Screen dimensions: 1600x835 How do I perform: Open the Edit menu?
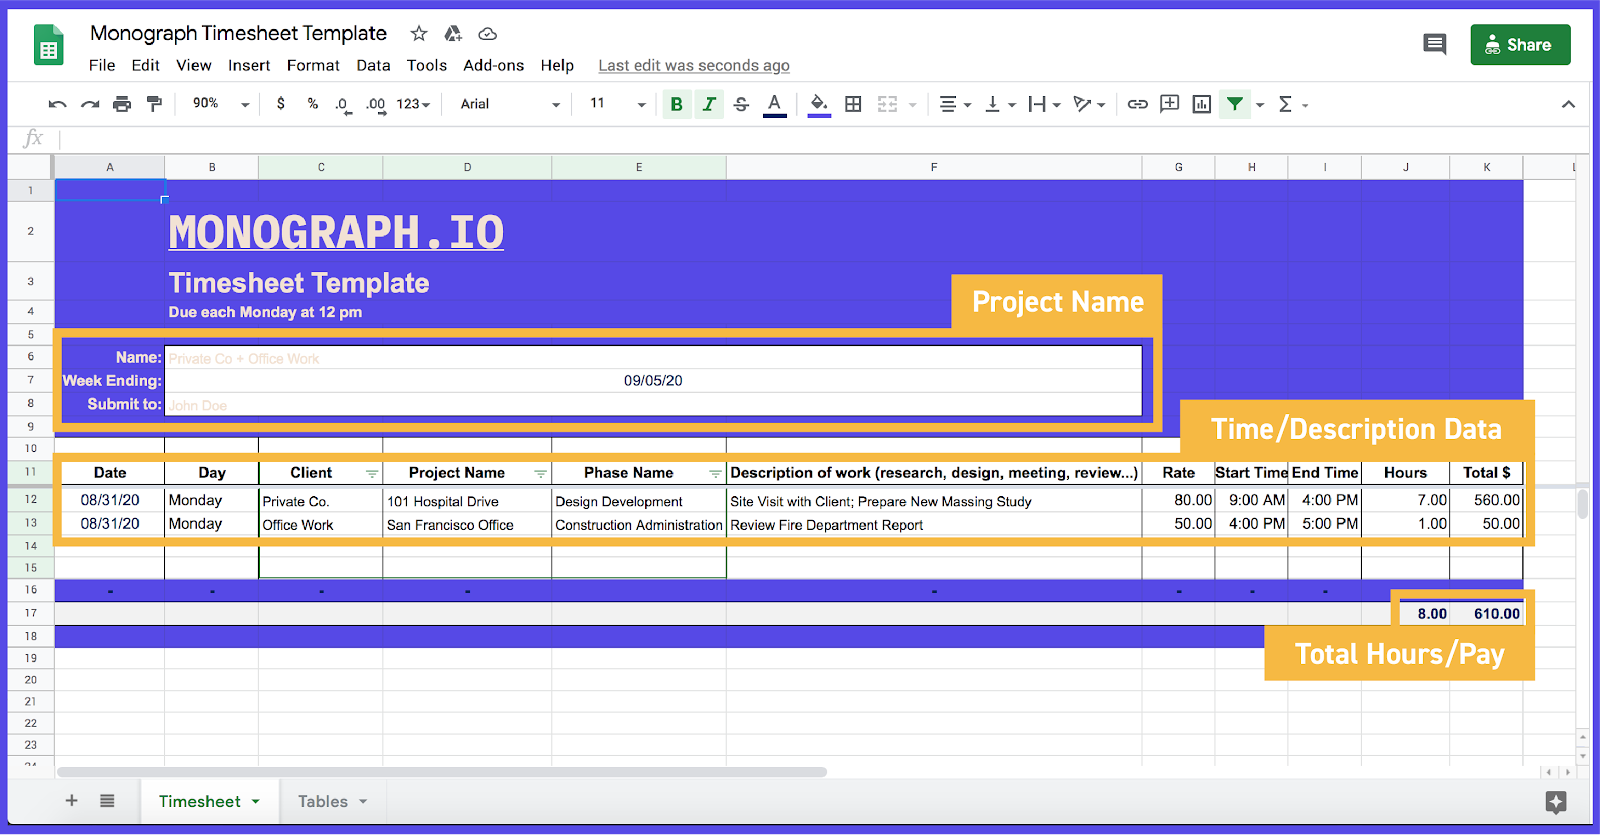[145, 65]
